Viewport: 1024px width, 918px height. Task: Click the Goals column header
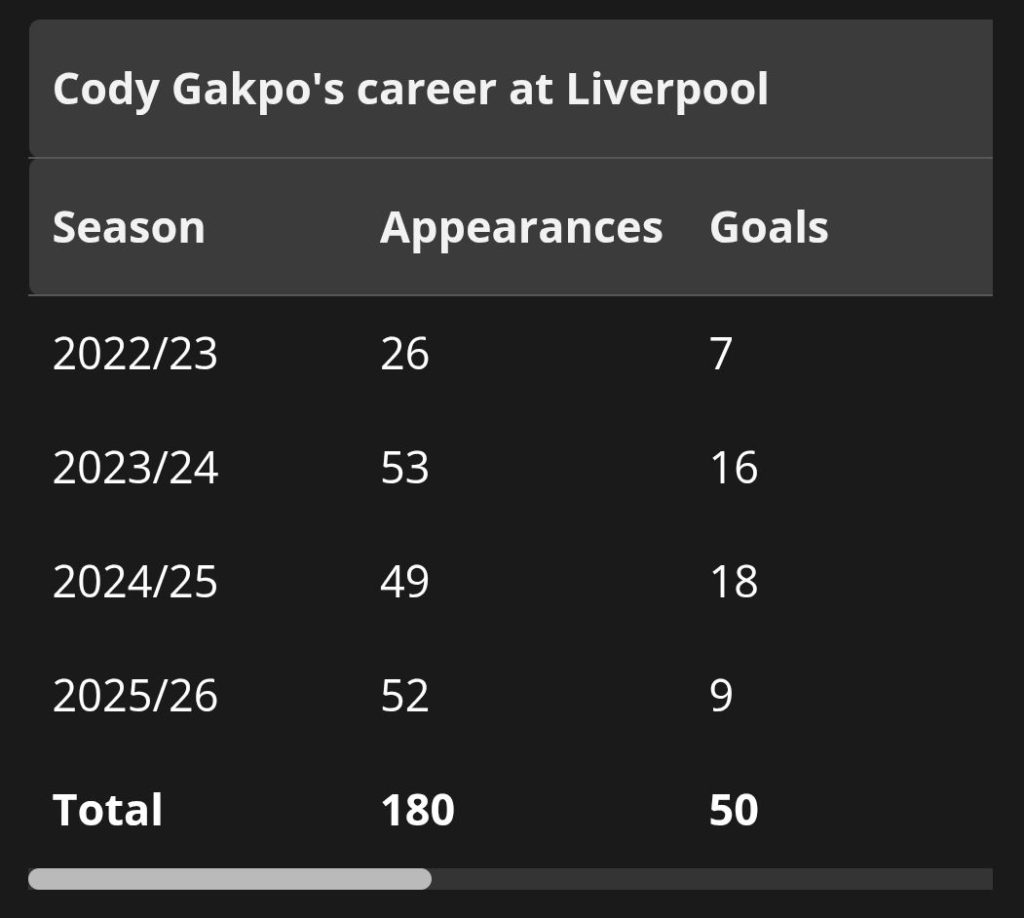769,227
